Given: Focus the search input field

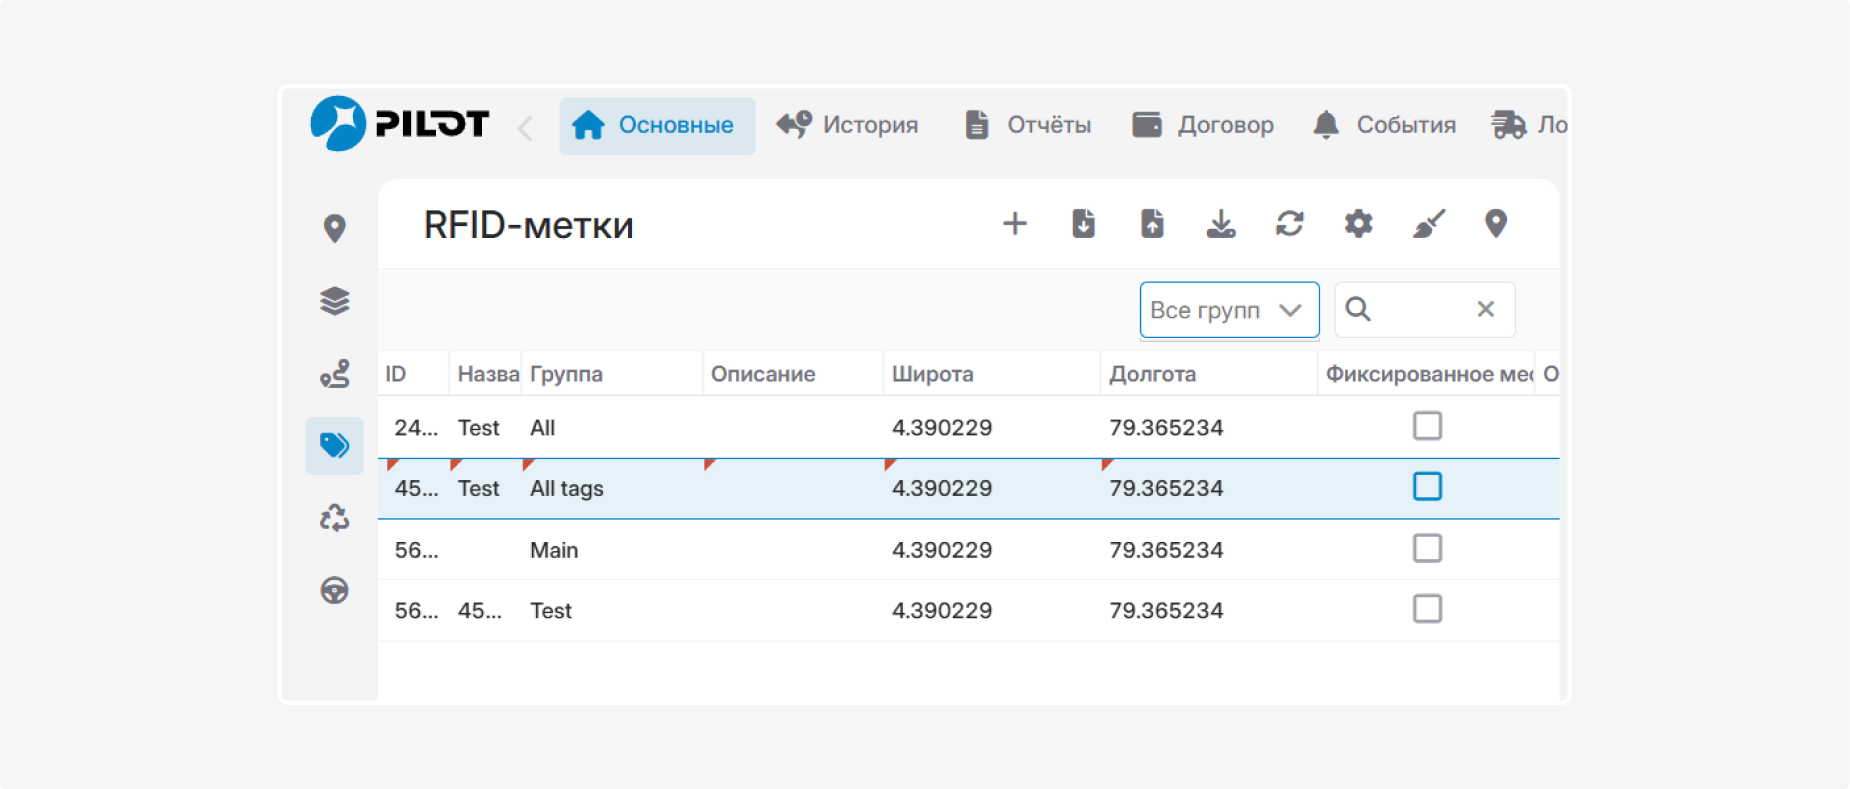Looking at the screenshot, I should pos(1424,310).
